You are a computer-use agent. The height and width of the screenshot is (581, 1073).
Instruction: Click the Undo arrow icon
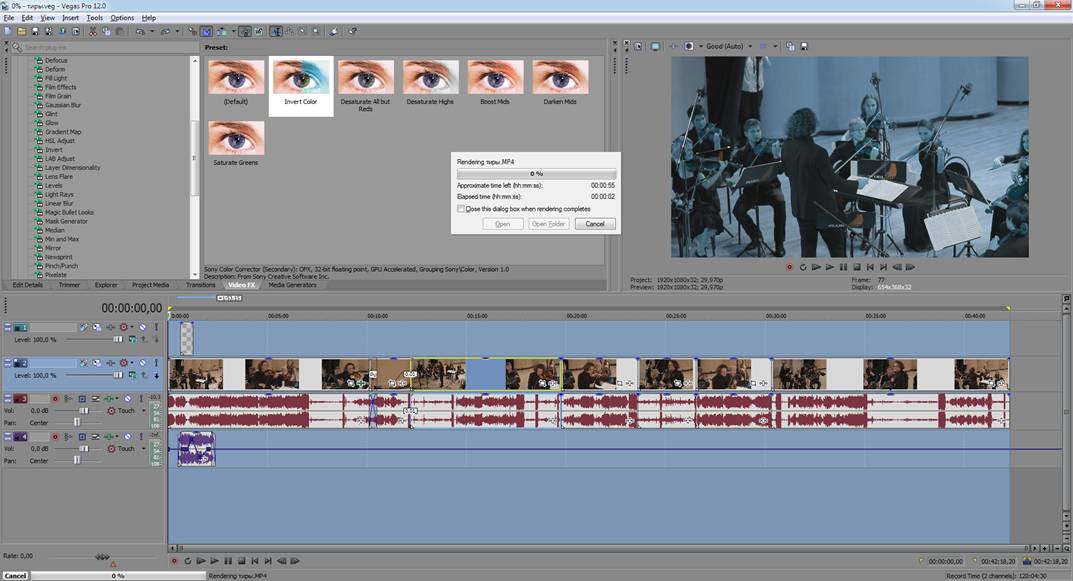pyautogui.click(x=140, y=31)
